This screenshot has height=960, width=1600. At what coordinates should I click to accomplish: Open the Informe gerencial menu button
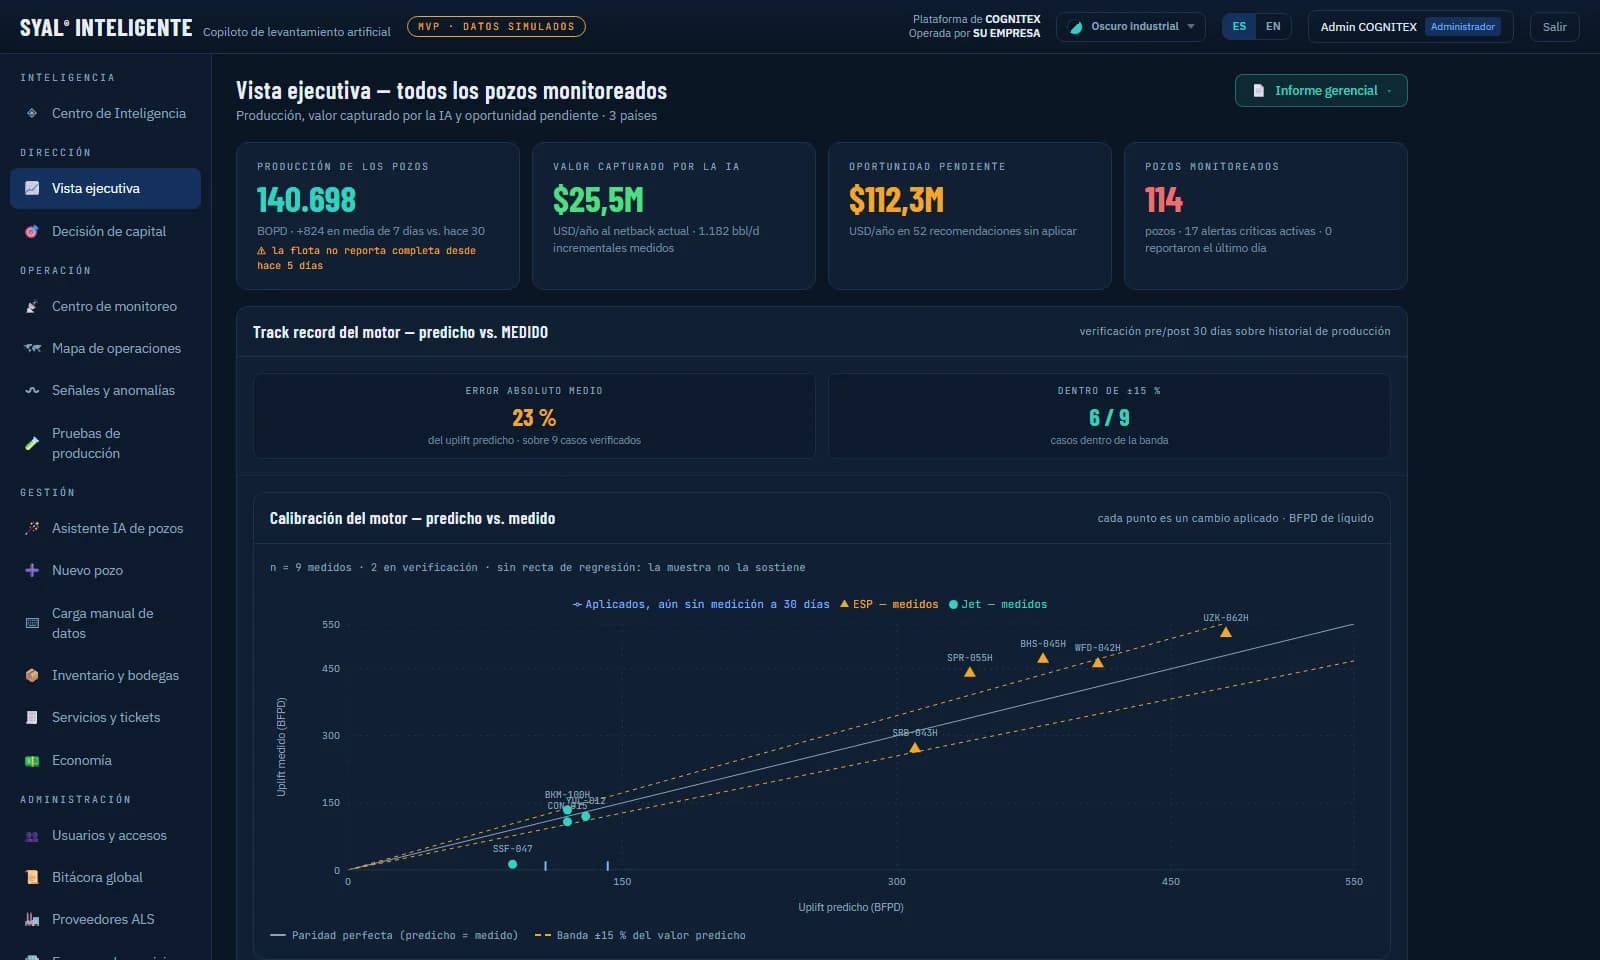[1321, 90]
